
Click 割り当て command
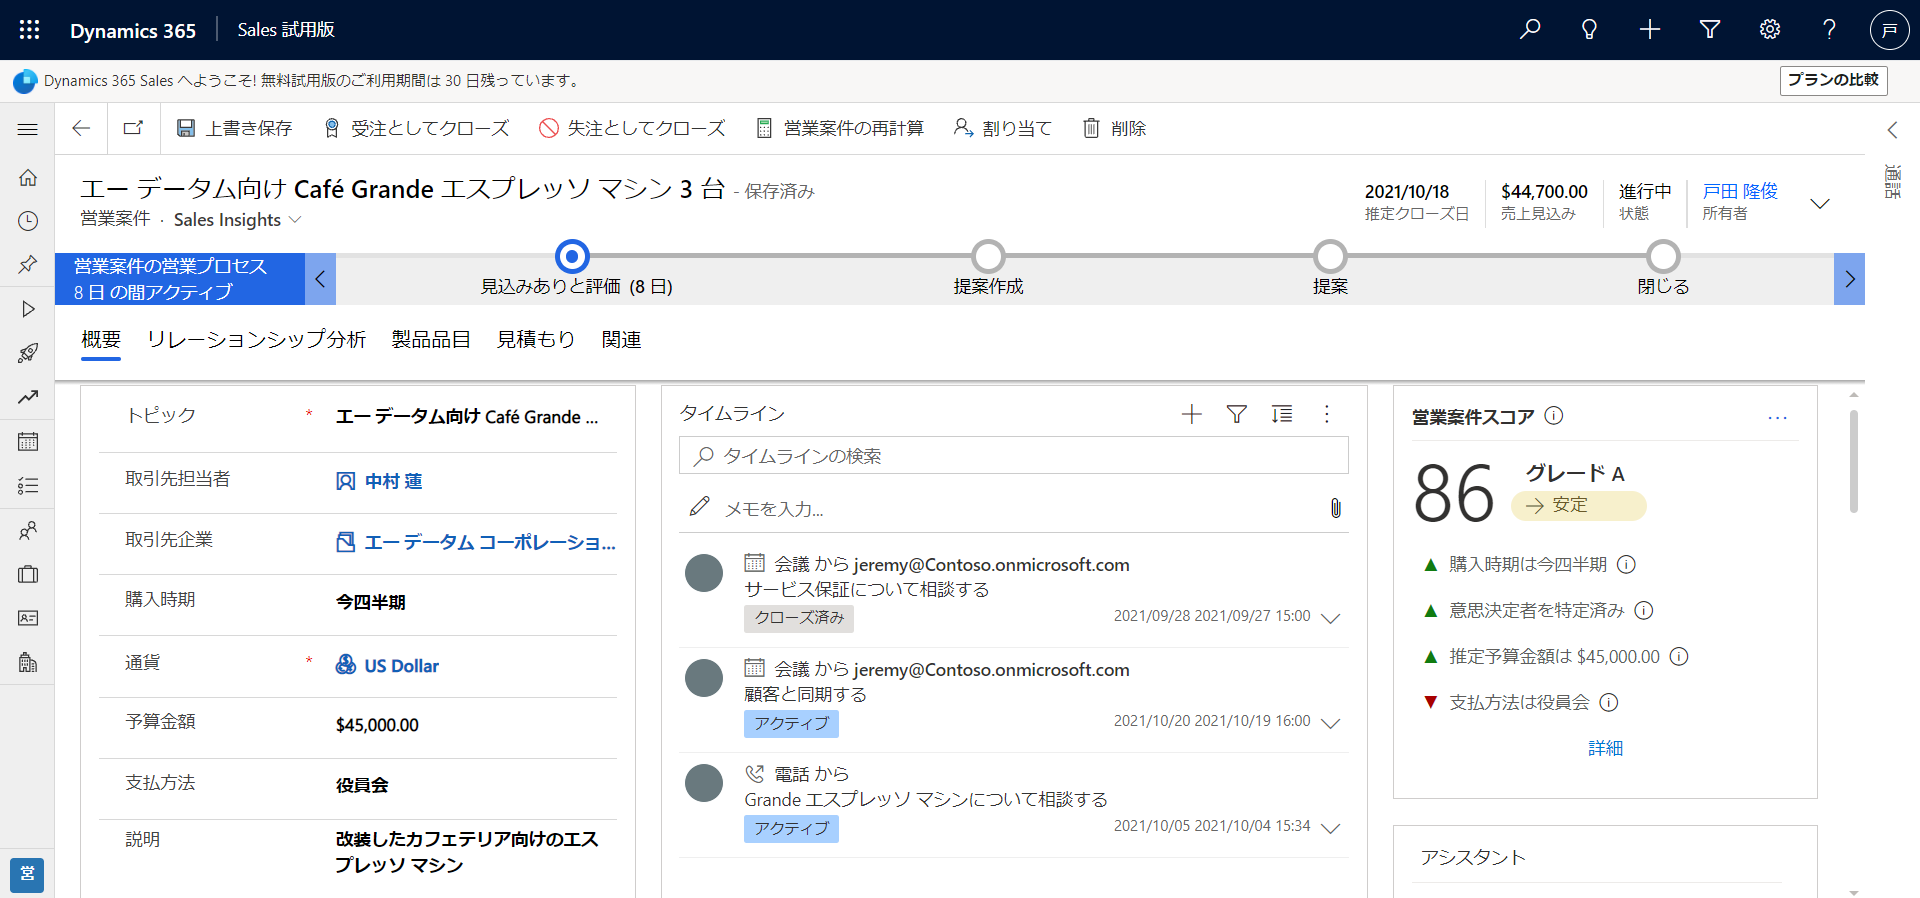coord(1002,128)
